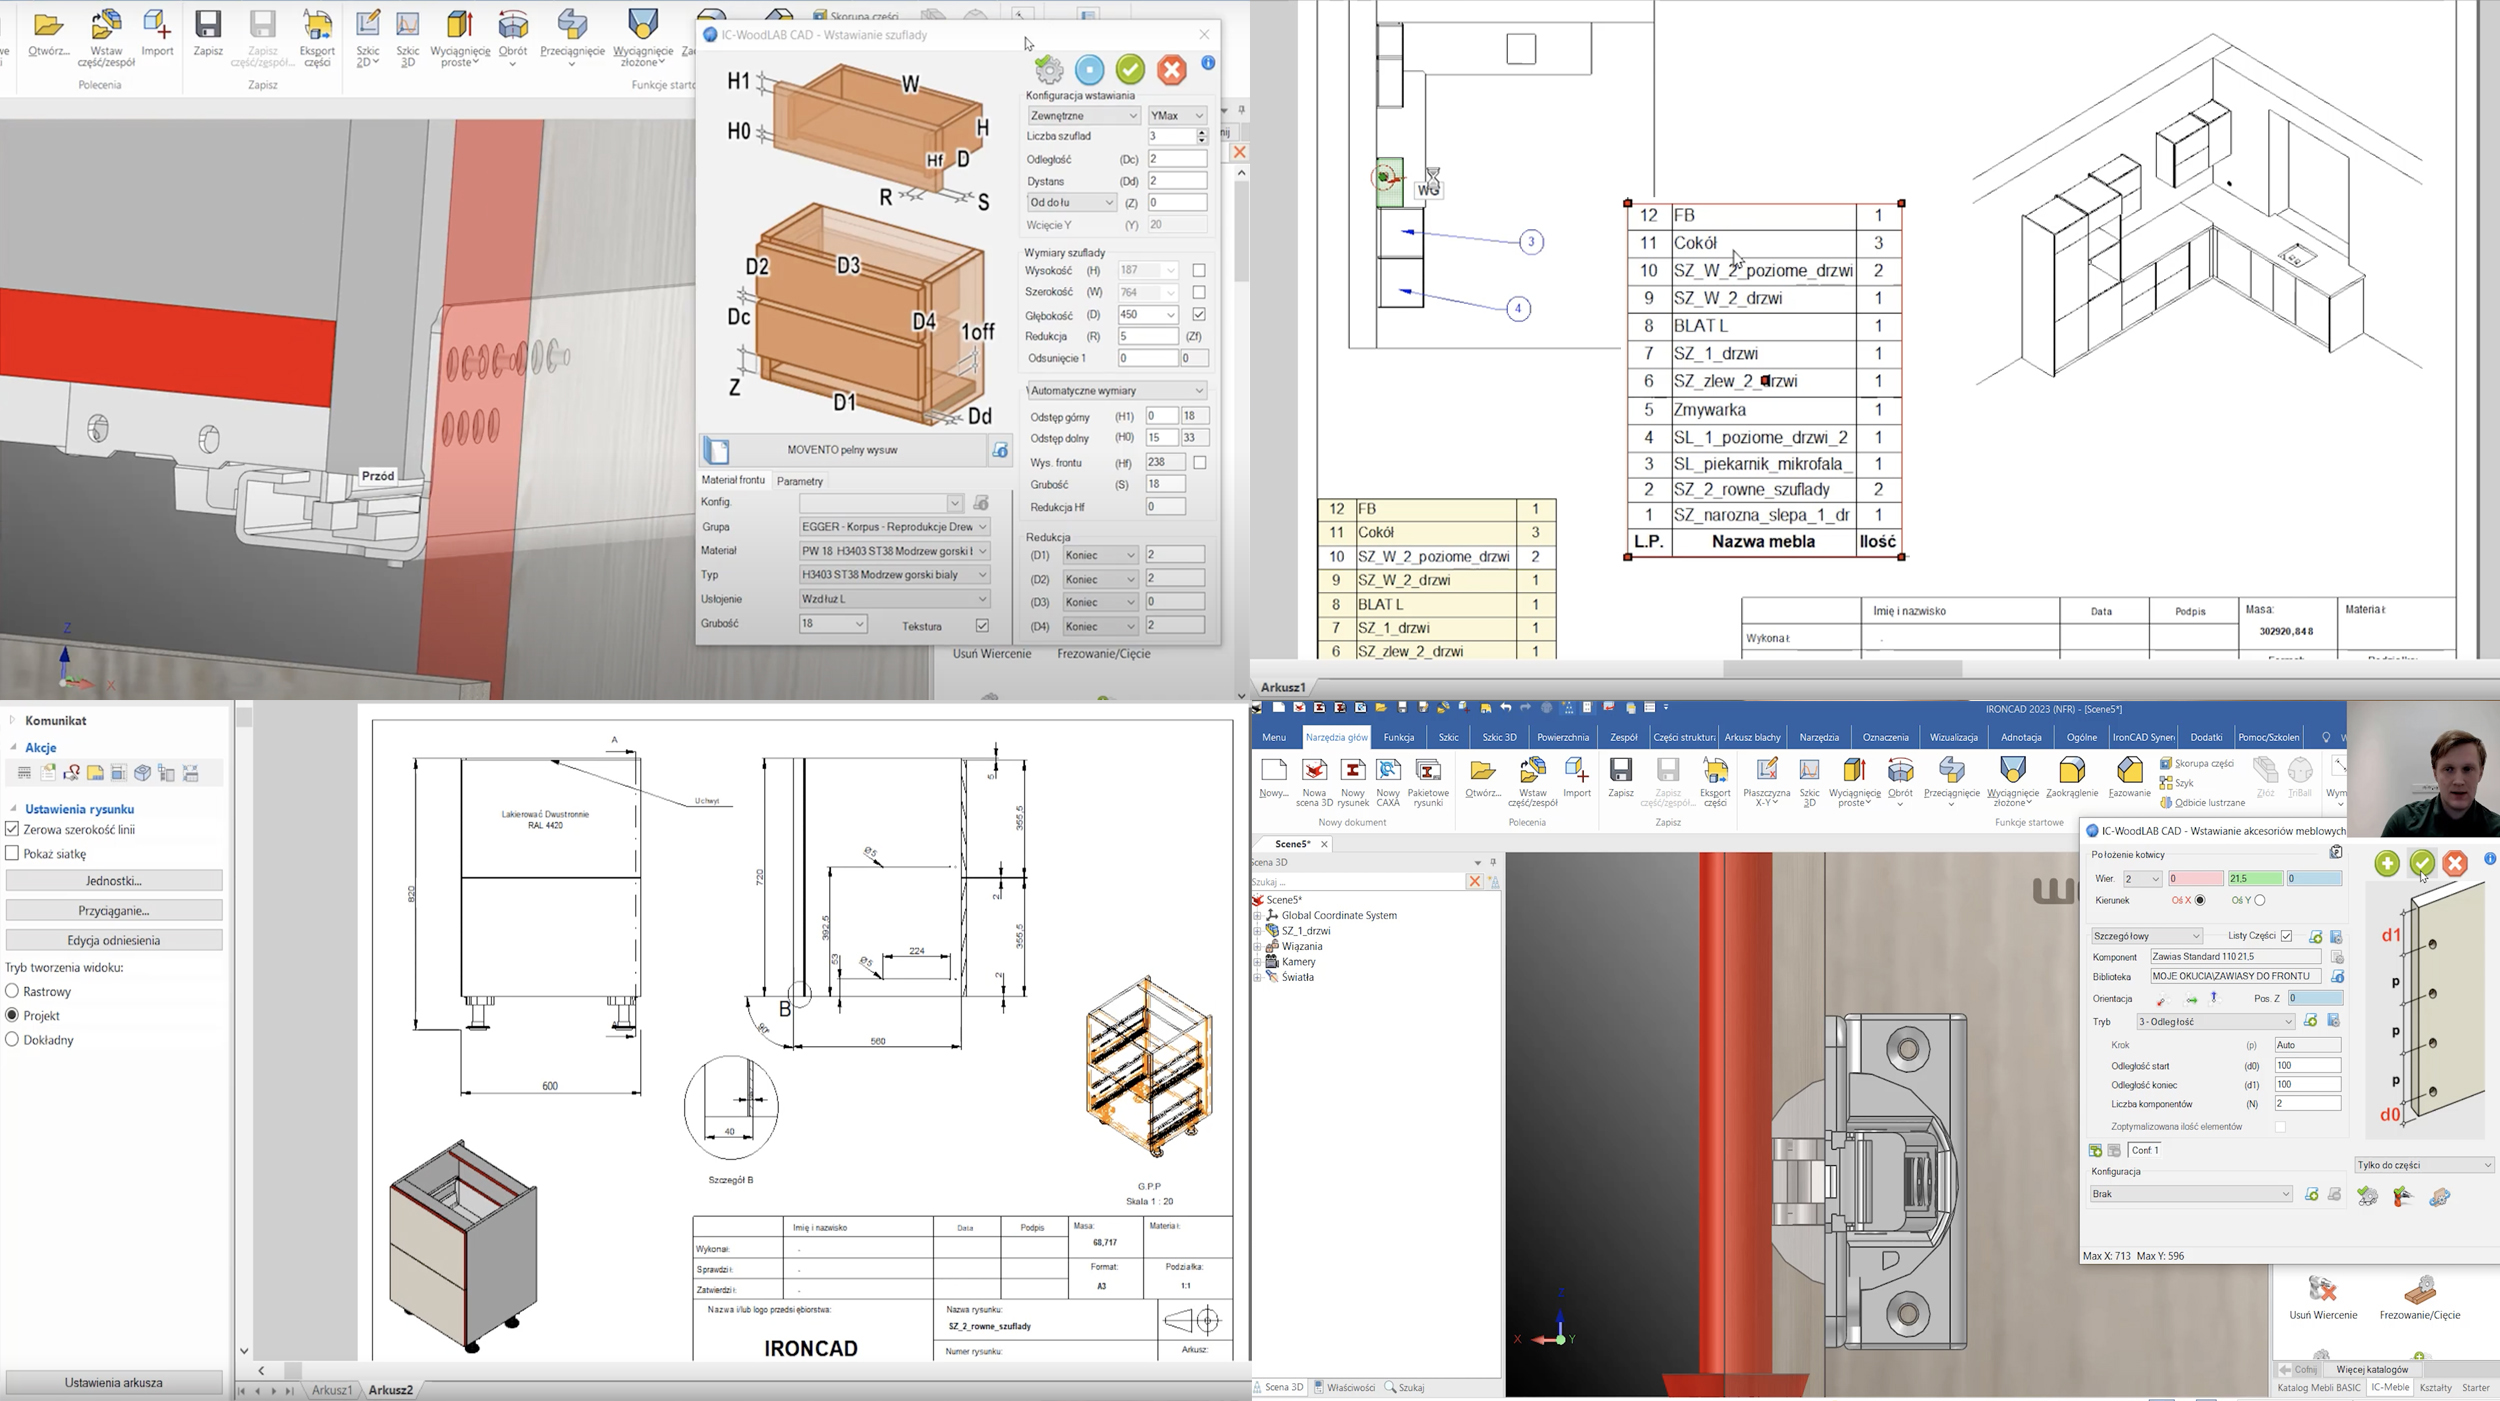
Task: Open the Zewnętrzne dropdown
Action: point(1083,116)
